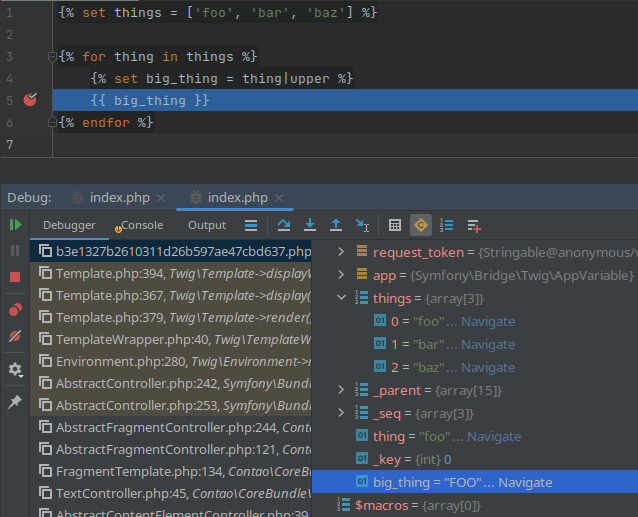Expand the request_token variable

point(341,252)
